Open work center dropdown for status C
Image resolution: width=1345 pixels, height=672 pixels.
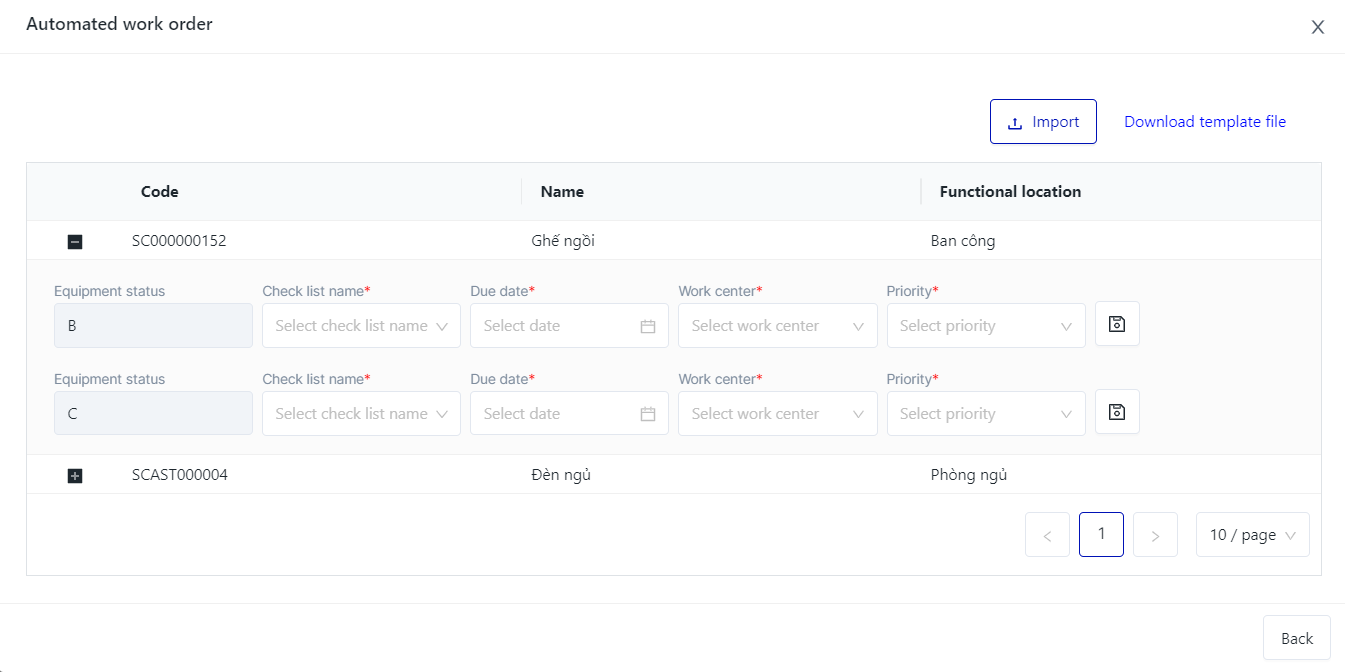(x=777, y=414)
